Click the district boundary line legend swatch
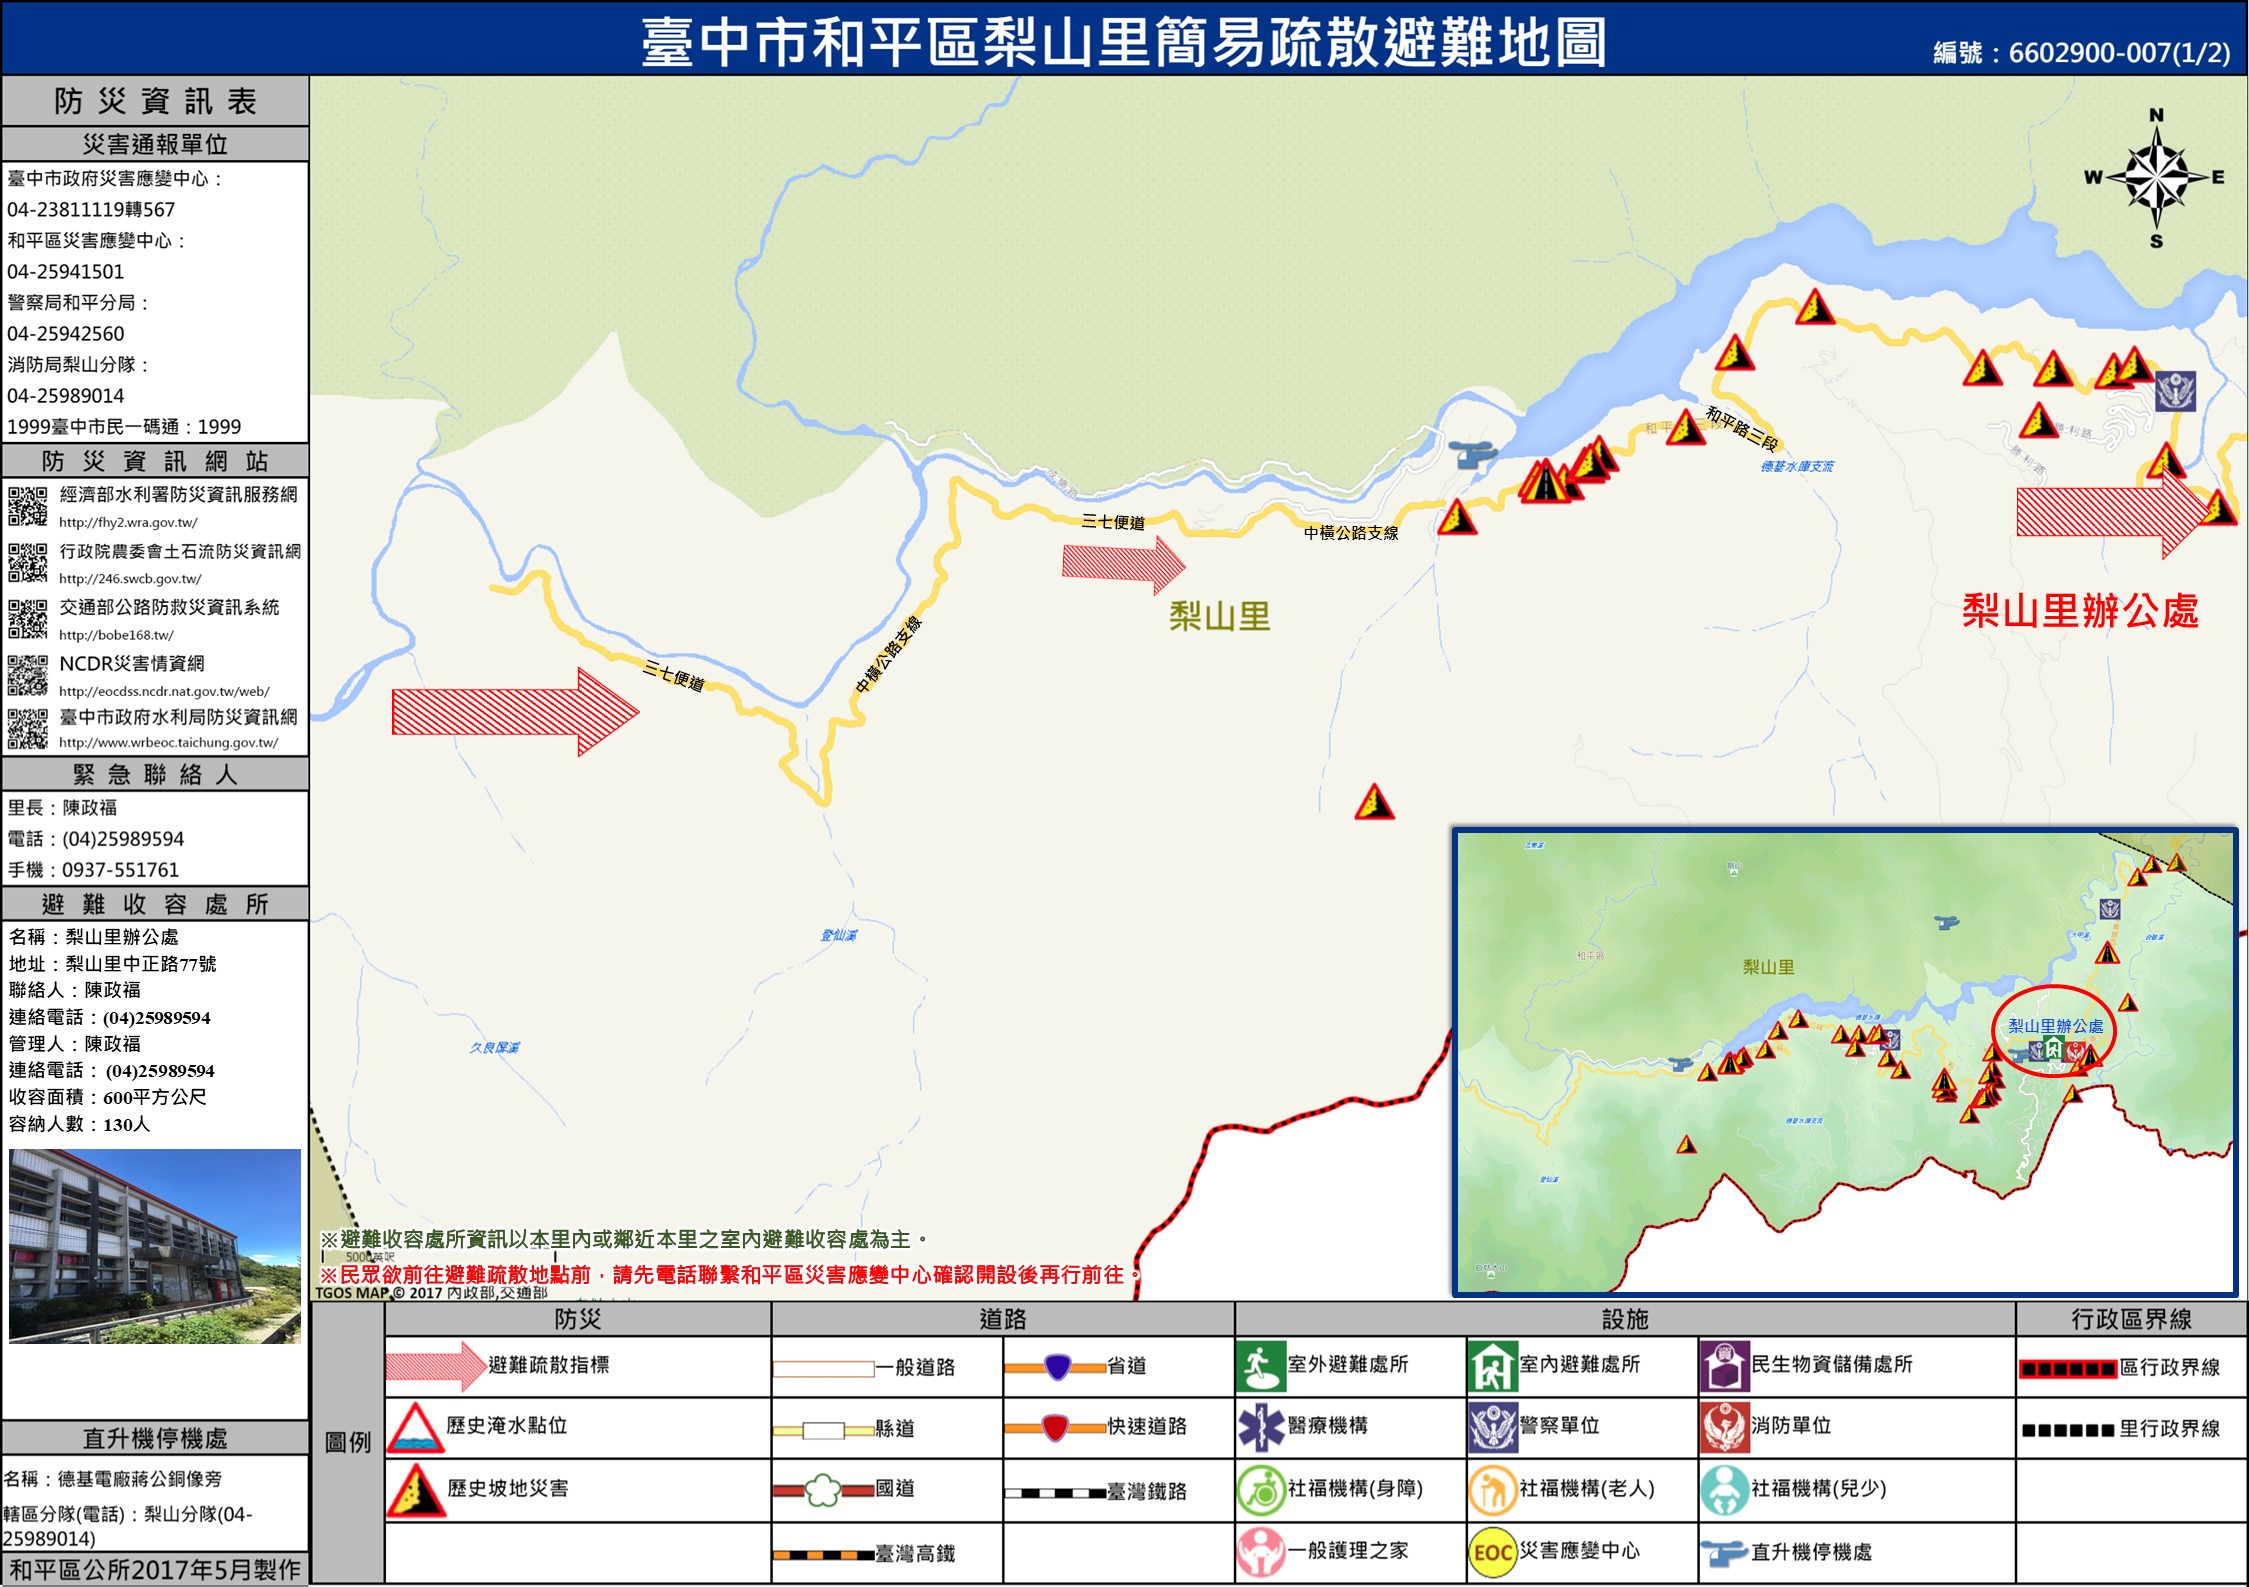This screenshot has height=1587, width=2249. tap(2066, 1368)
